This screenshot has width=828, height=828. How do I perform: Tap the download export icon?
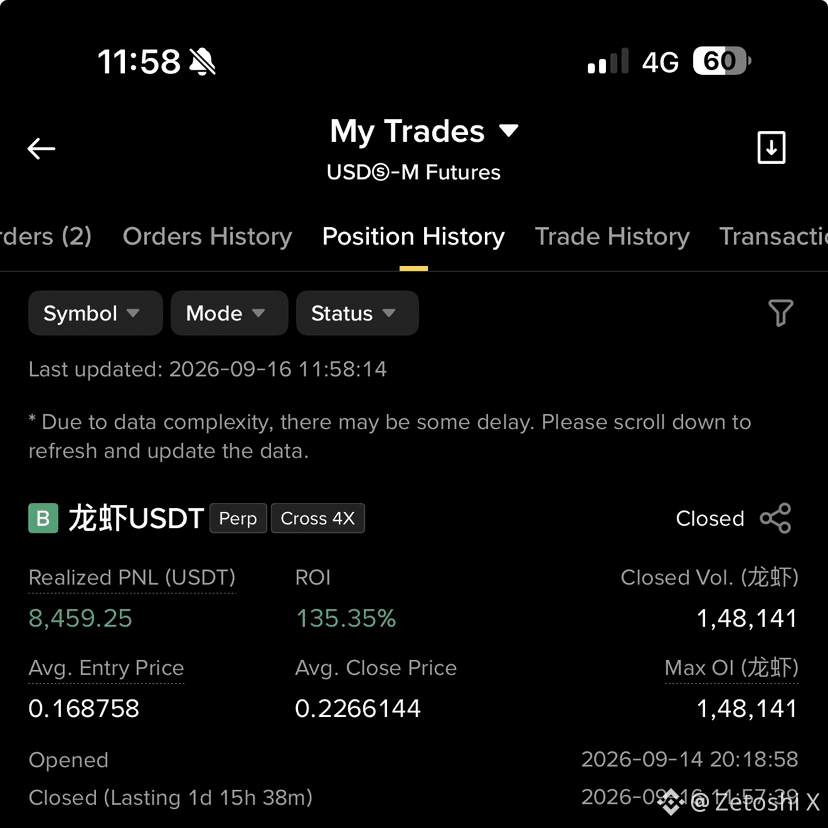[771, 147]
